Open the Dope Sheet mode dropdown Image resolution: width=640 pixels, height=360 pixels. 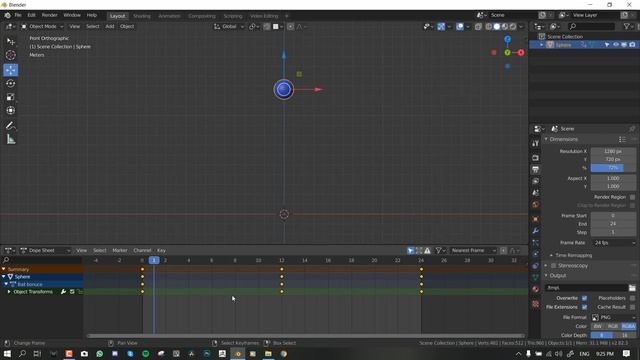(45, 251)
